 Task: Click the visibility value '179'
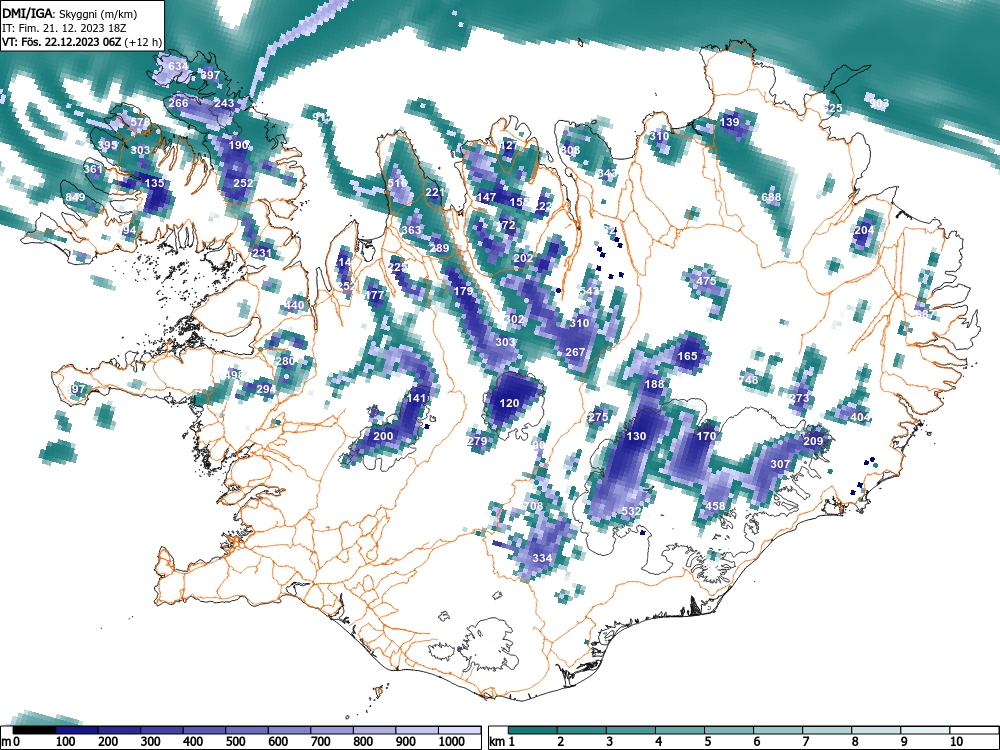point(463,291)
